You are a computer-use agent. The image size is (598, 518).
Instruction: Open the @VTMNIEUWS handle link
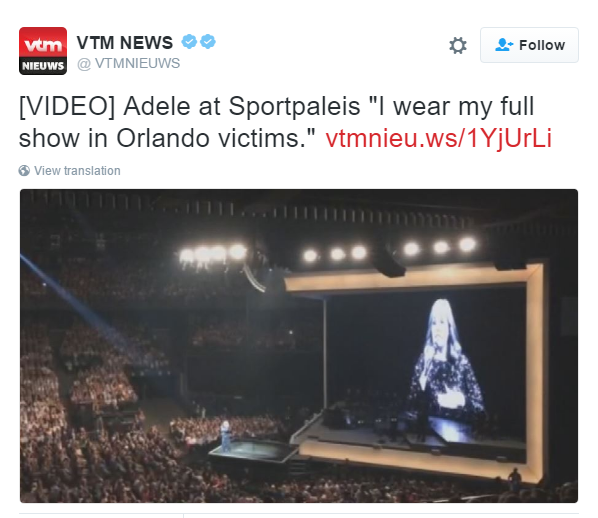pyautogui.click(x=129, y=63)
